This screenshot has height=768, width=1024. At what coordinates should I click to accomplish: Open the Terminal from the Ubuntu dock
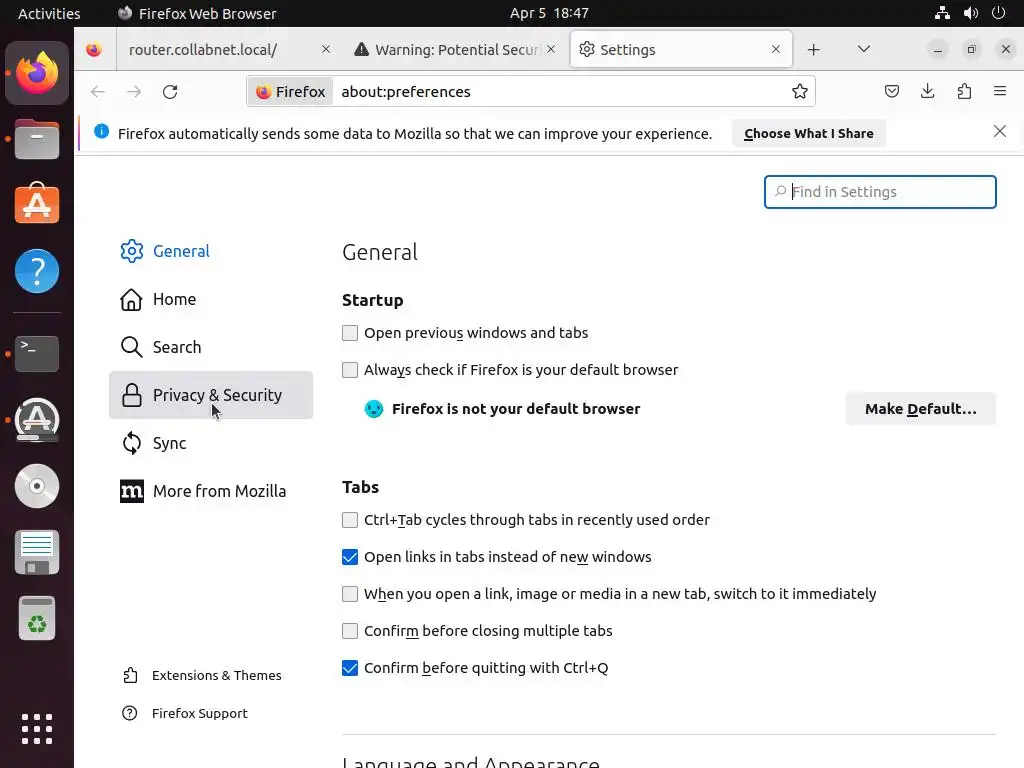pos(37,353)
